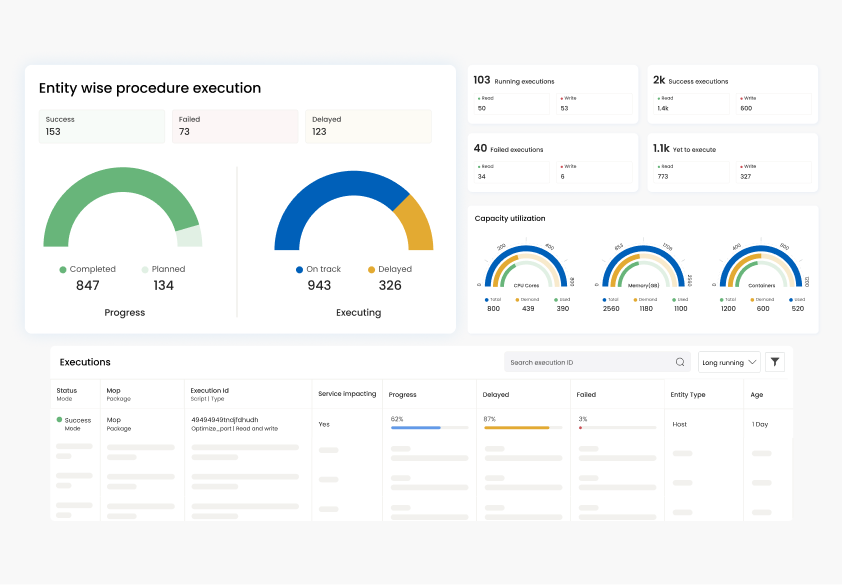Screen dimensions: 842x585
Task: Sort by the Delayed column header
Action: (496, 394)
